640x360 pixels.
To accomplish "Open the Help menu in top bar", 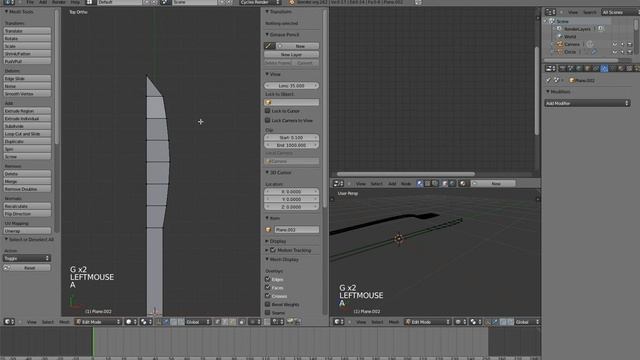I will click(x=75, y=2).
